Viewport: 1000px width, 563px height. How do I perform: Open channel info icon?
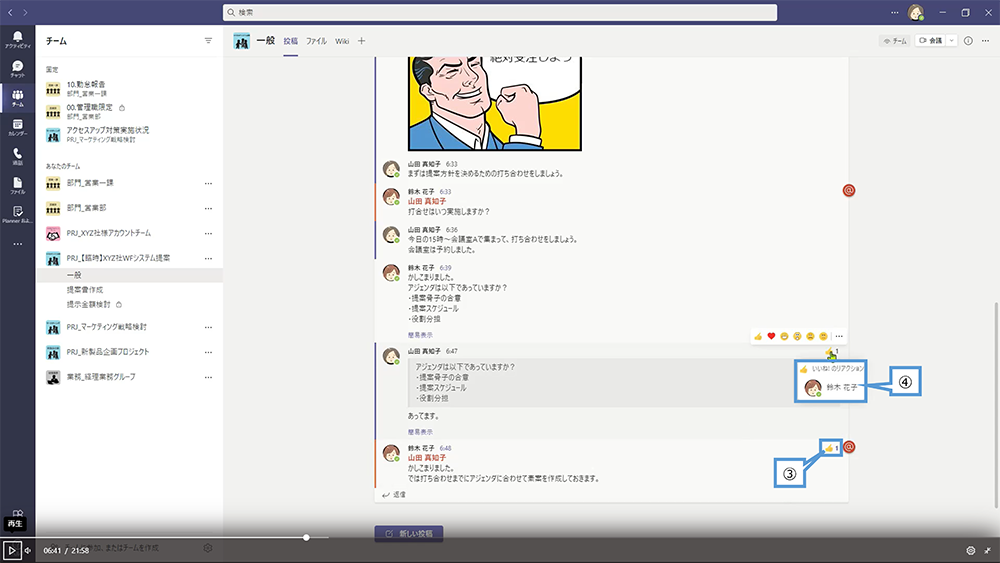[x=968, y=41]
